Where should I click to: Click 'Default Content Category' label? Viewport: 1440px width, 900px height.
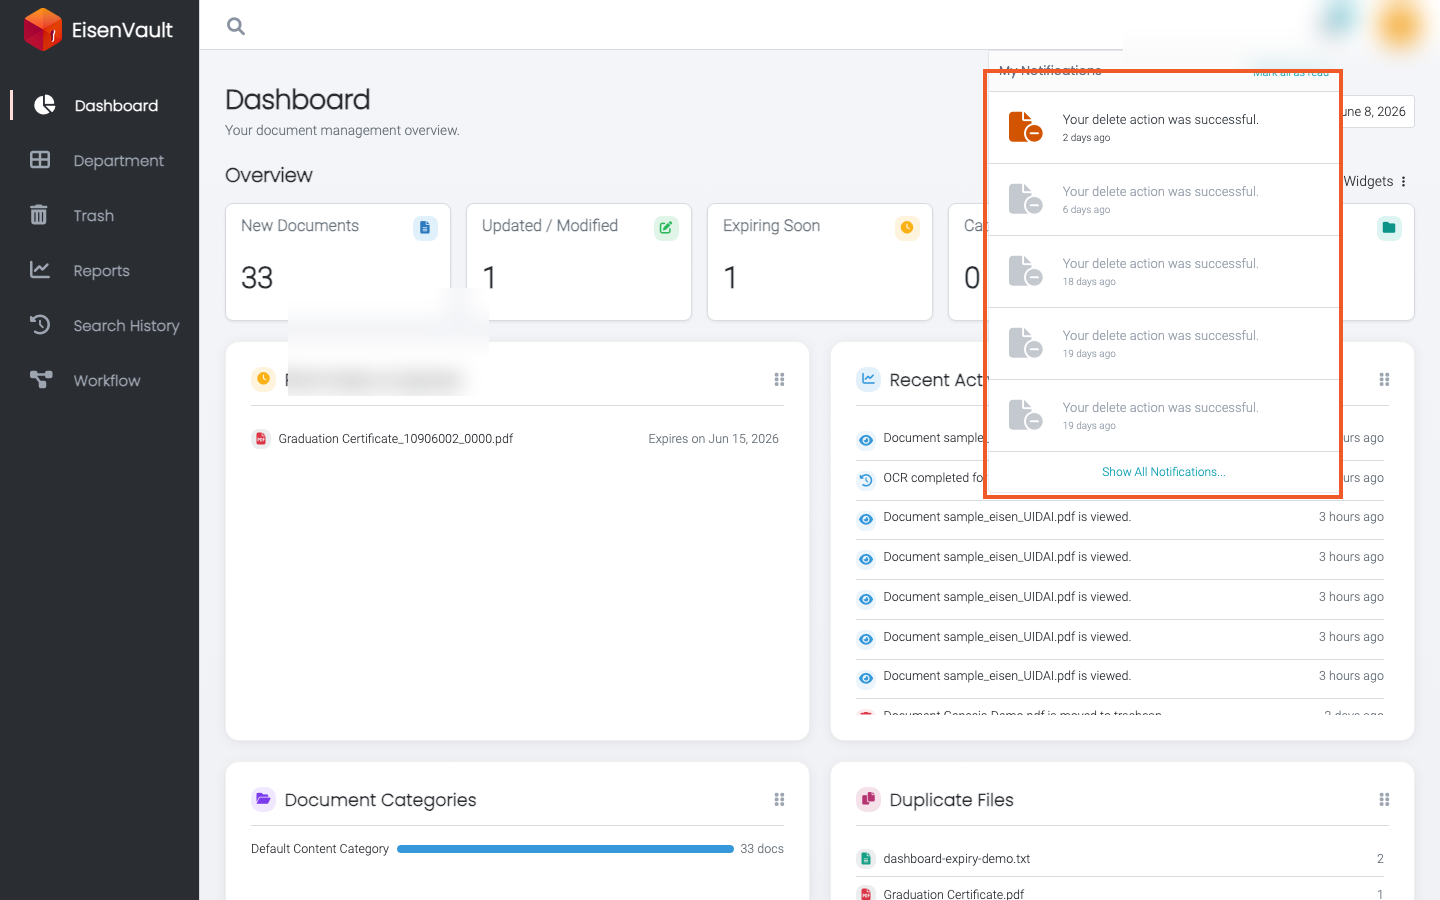coord(320,848)
